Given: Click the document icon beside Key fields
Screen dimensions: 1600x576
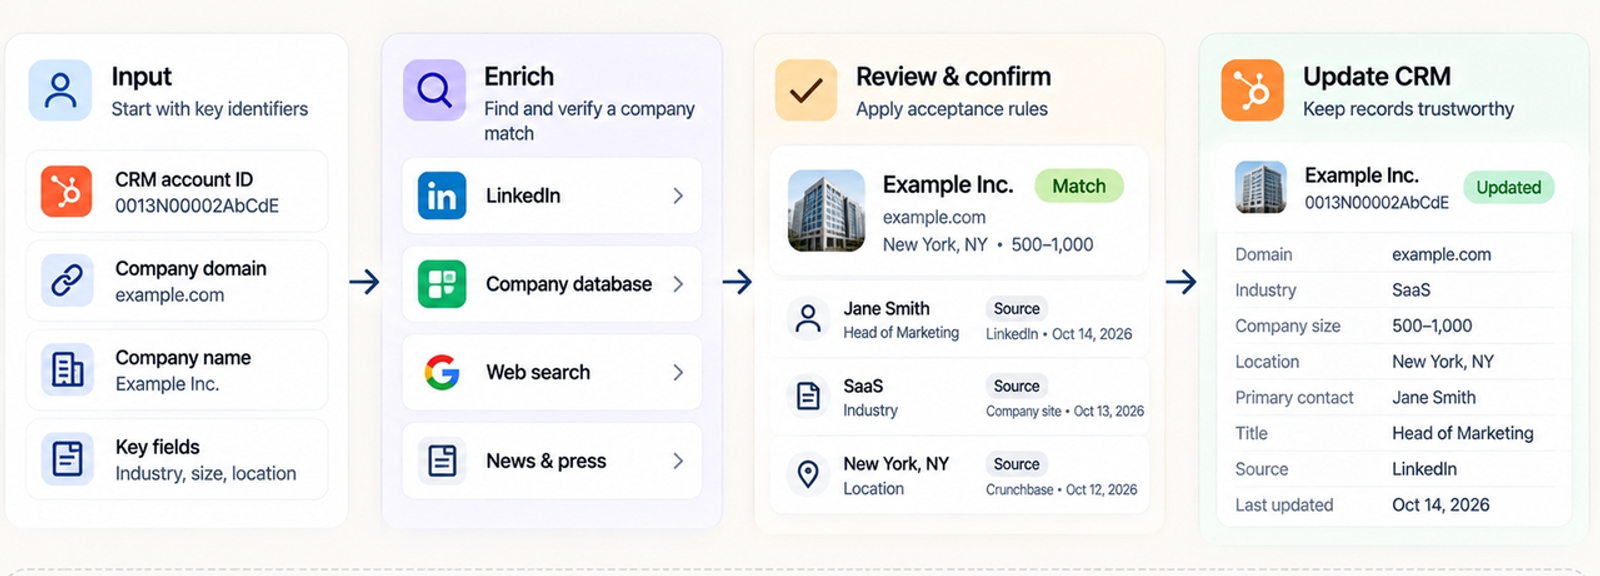Looking at the screenshot, I should [67, 459].
